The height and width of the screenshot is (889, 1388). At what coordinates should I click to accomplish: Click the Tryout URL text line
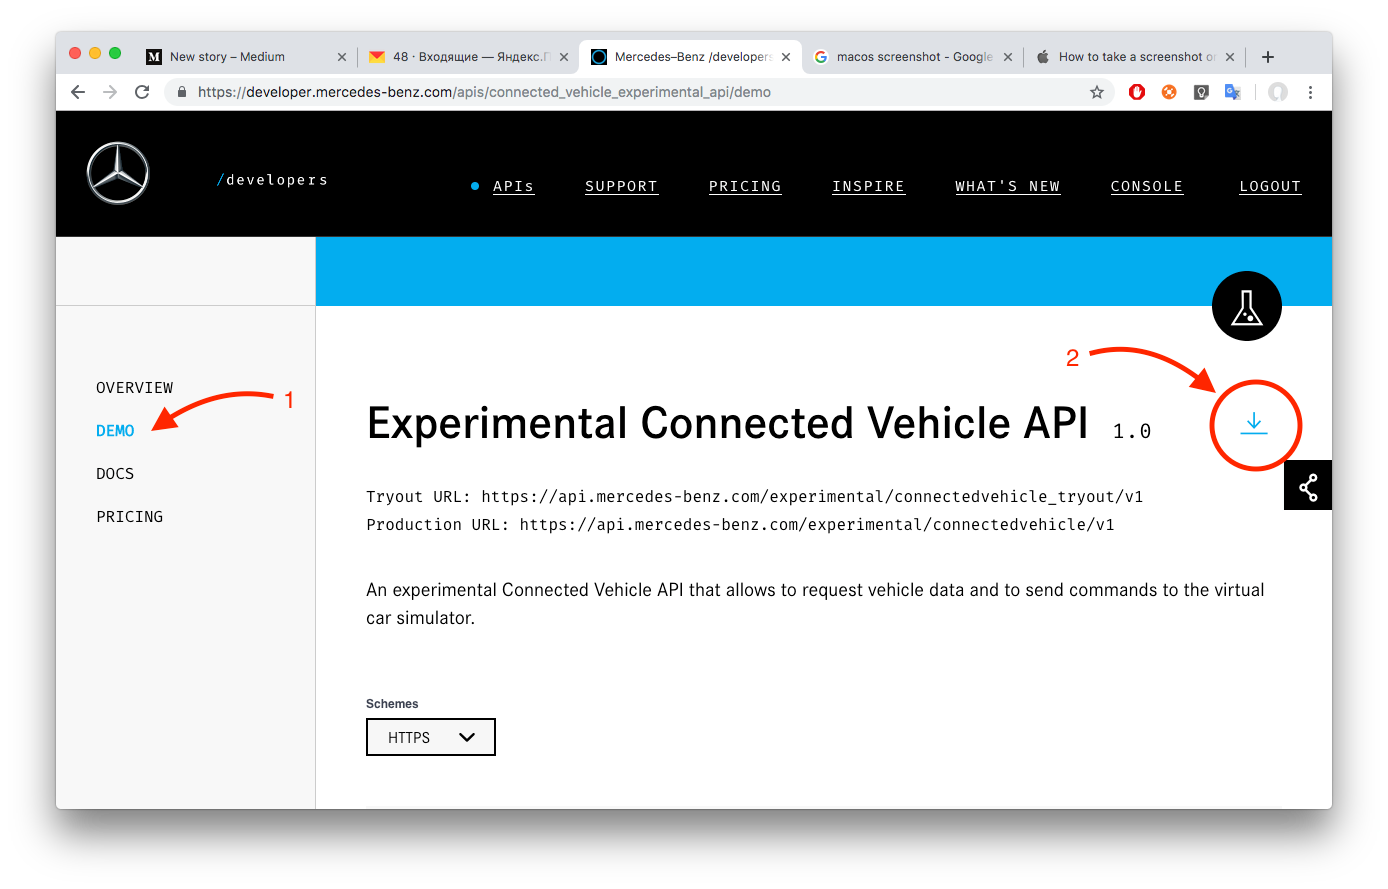(755, 496)
